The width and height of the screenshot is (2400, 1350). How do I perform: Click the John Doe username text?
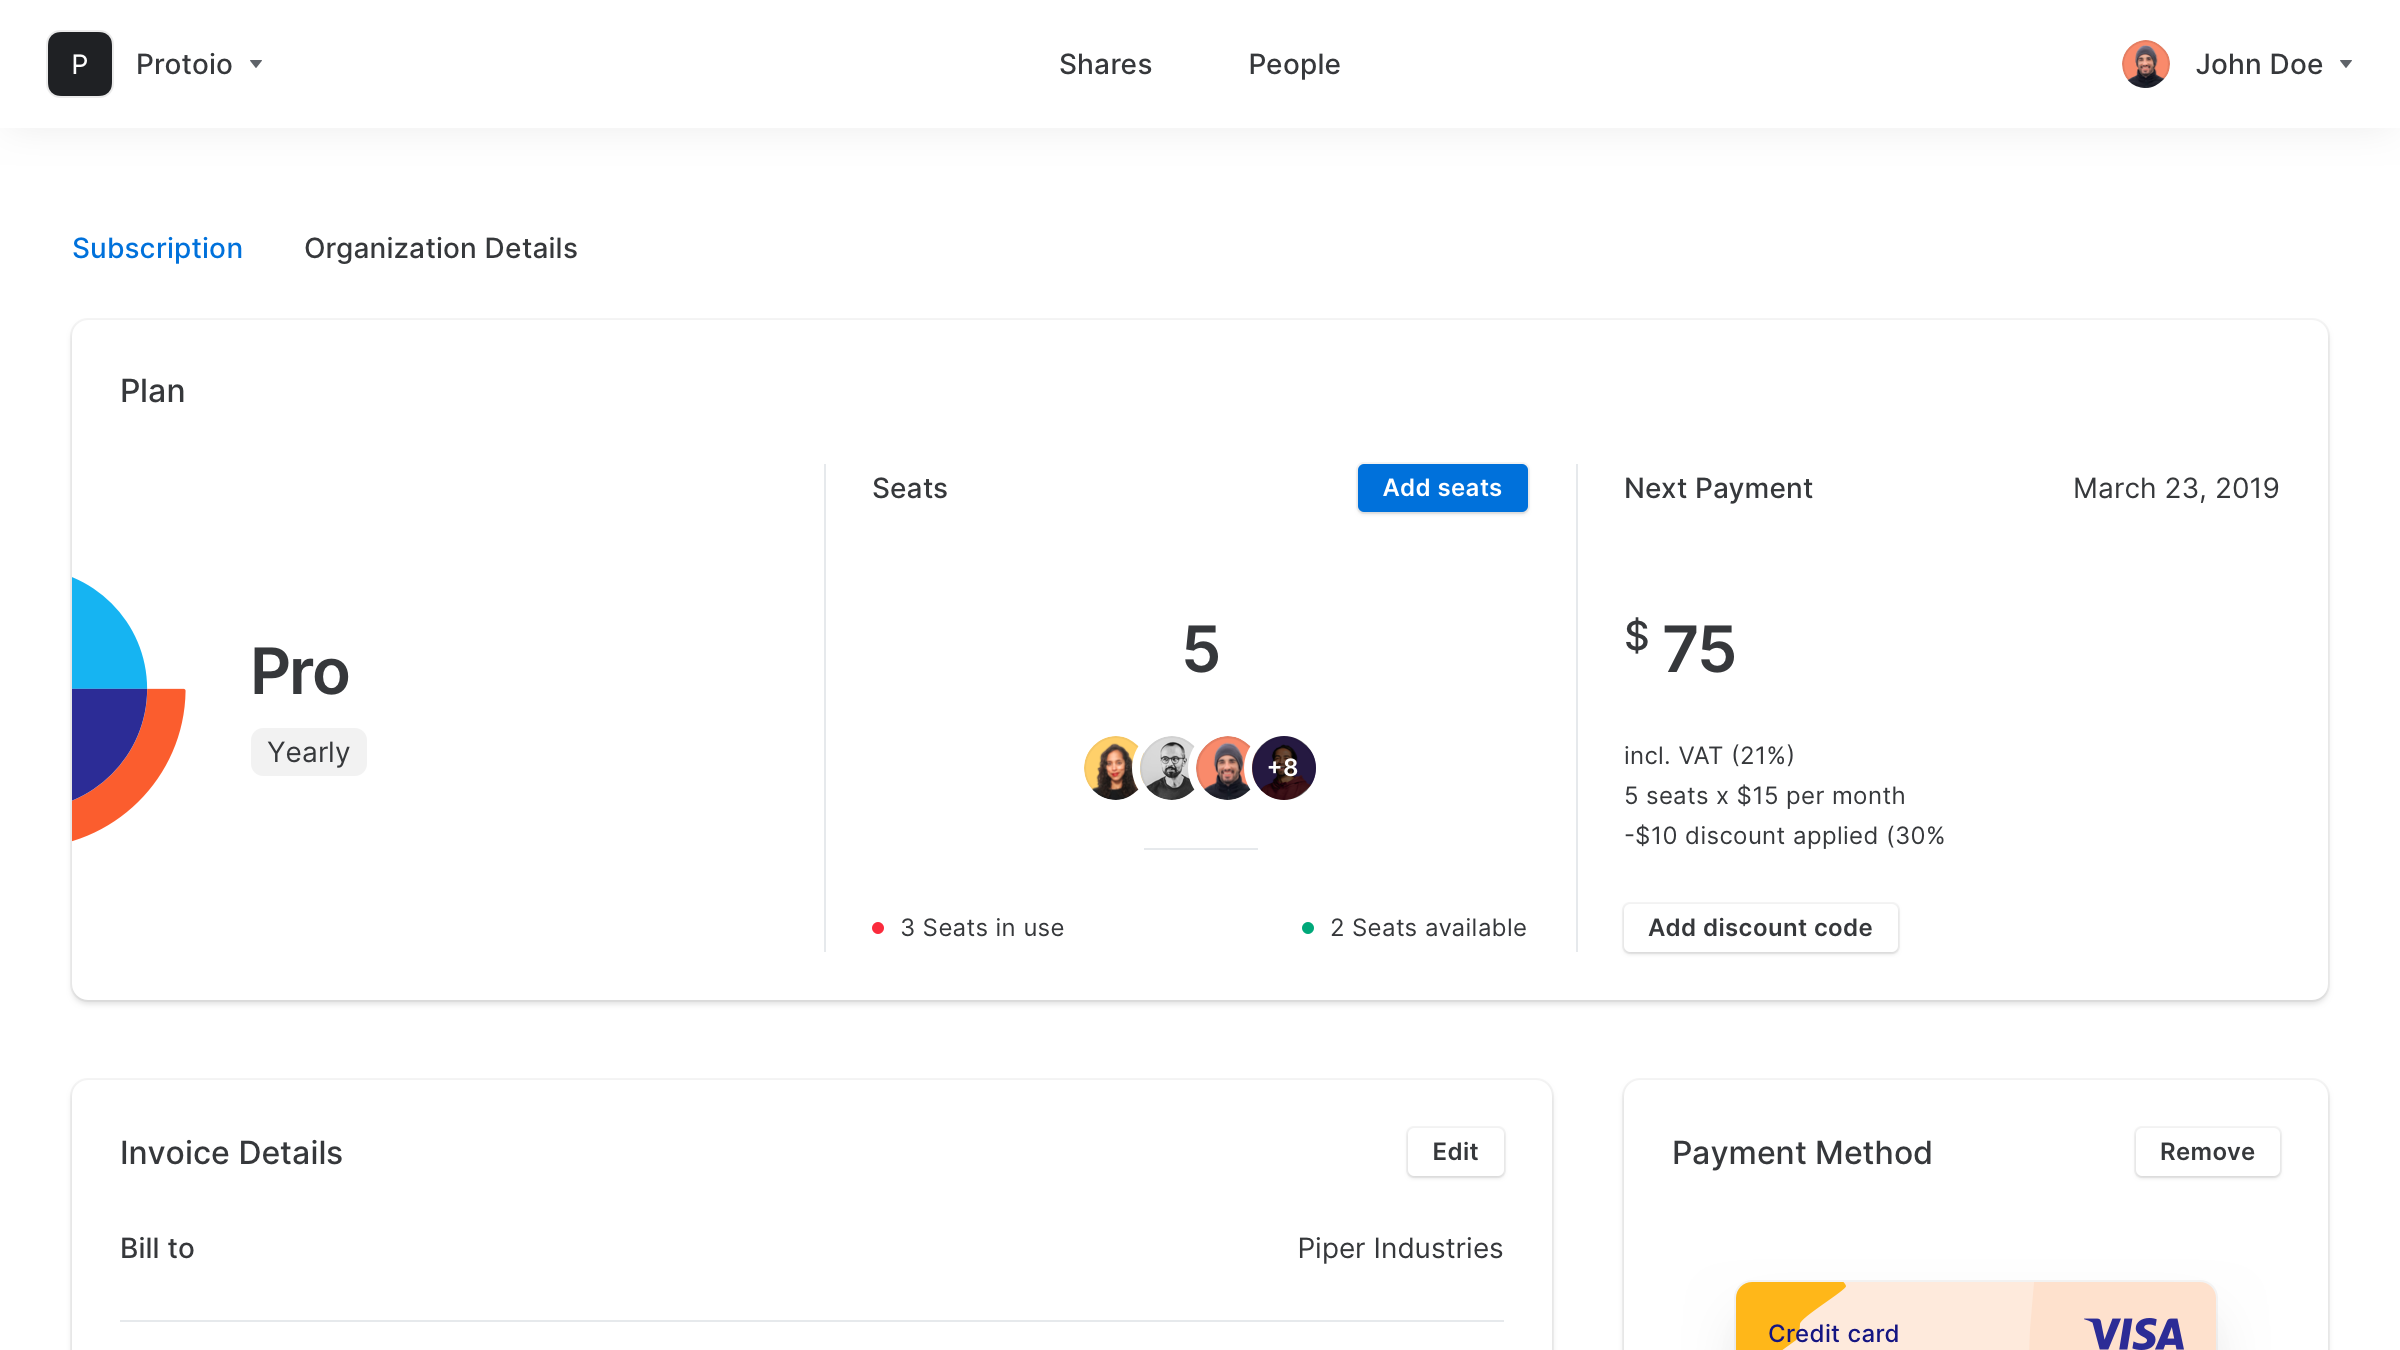[x=2259, y=64]
